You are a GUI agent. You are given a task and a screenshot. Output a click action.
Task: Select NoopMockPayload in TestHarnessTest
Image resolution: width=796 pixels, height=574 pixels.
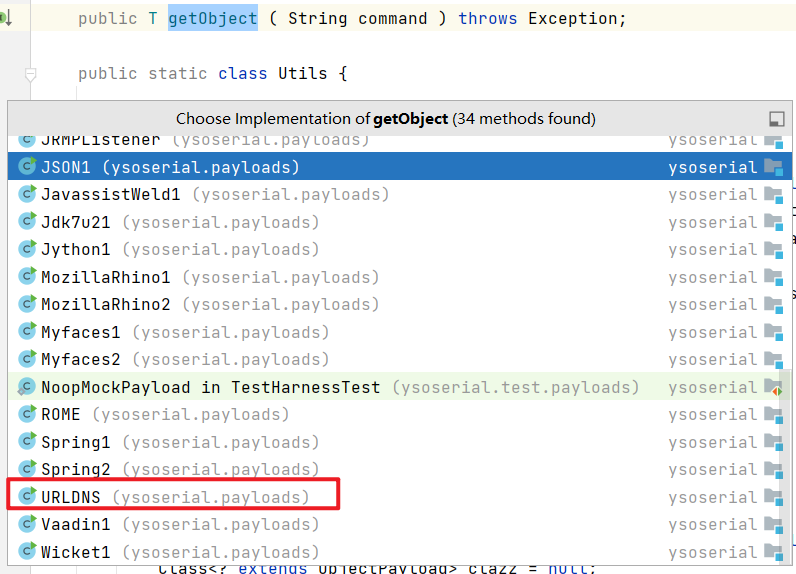[x=210, y=387]
